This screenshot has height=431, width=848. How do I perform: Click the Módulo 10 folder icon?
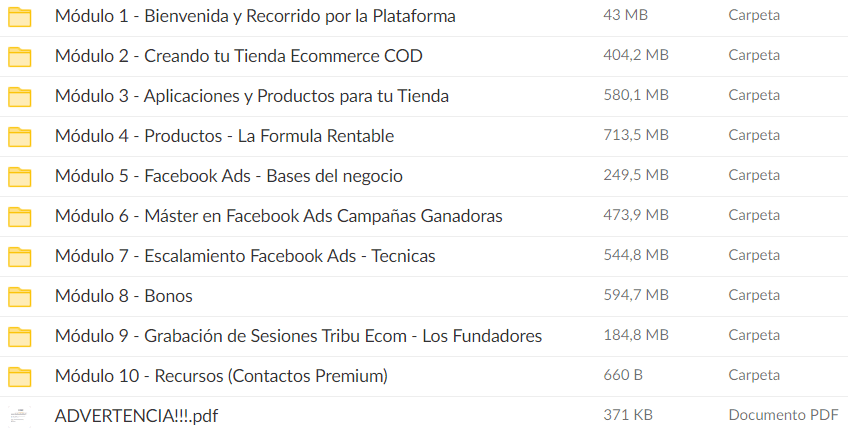pos(20,376)
